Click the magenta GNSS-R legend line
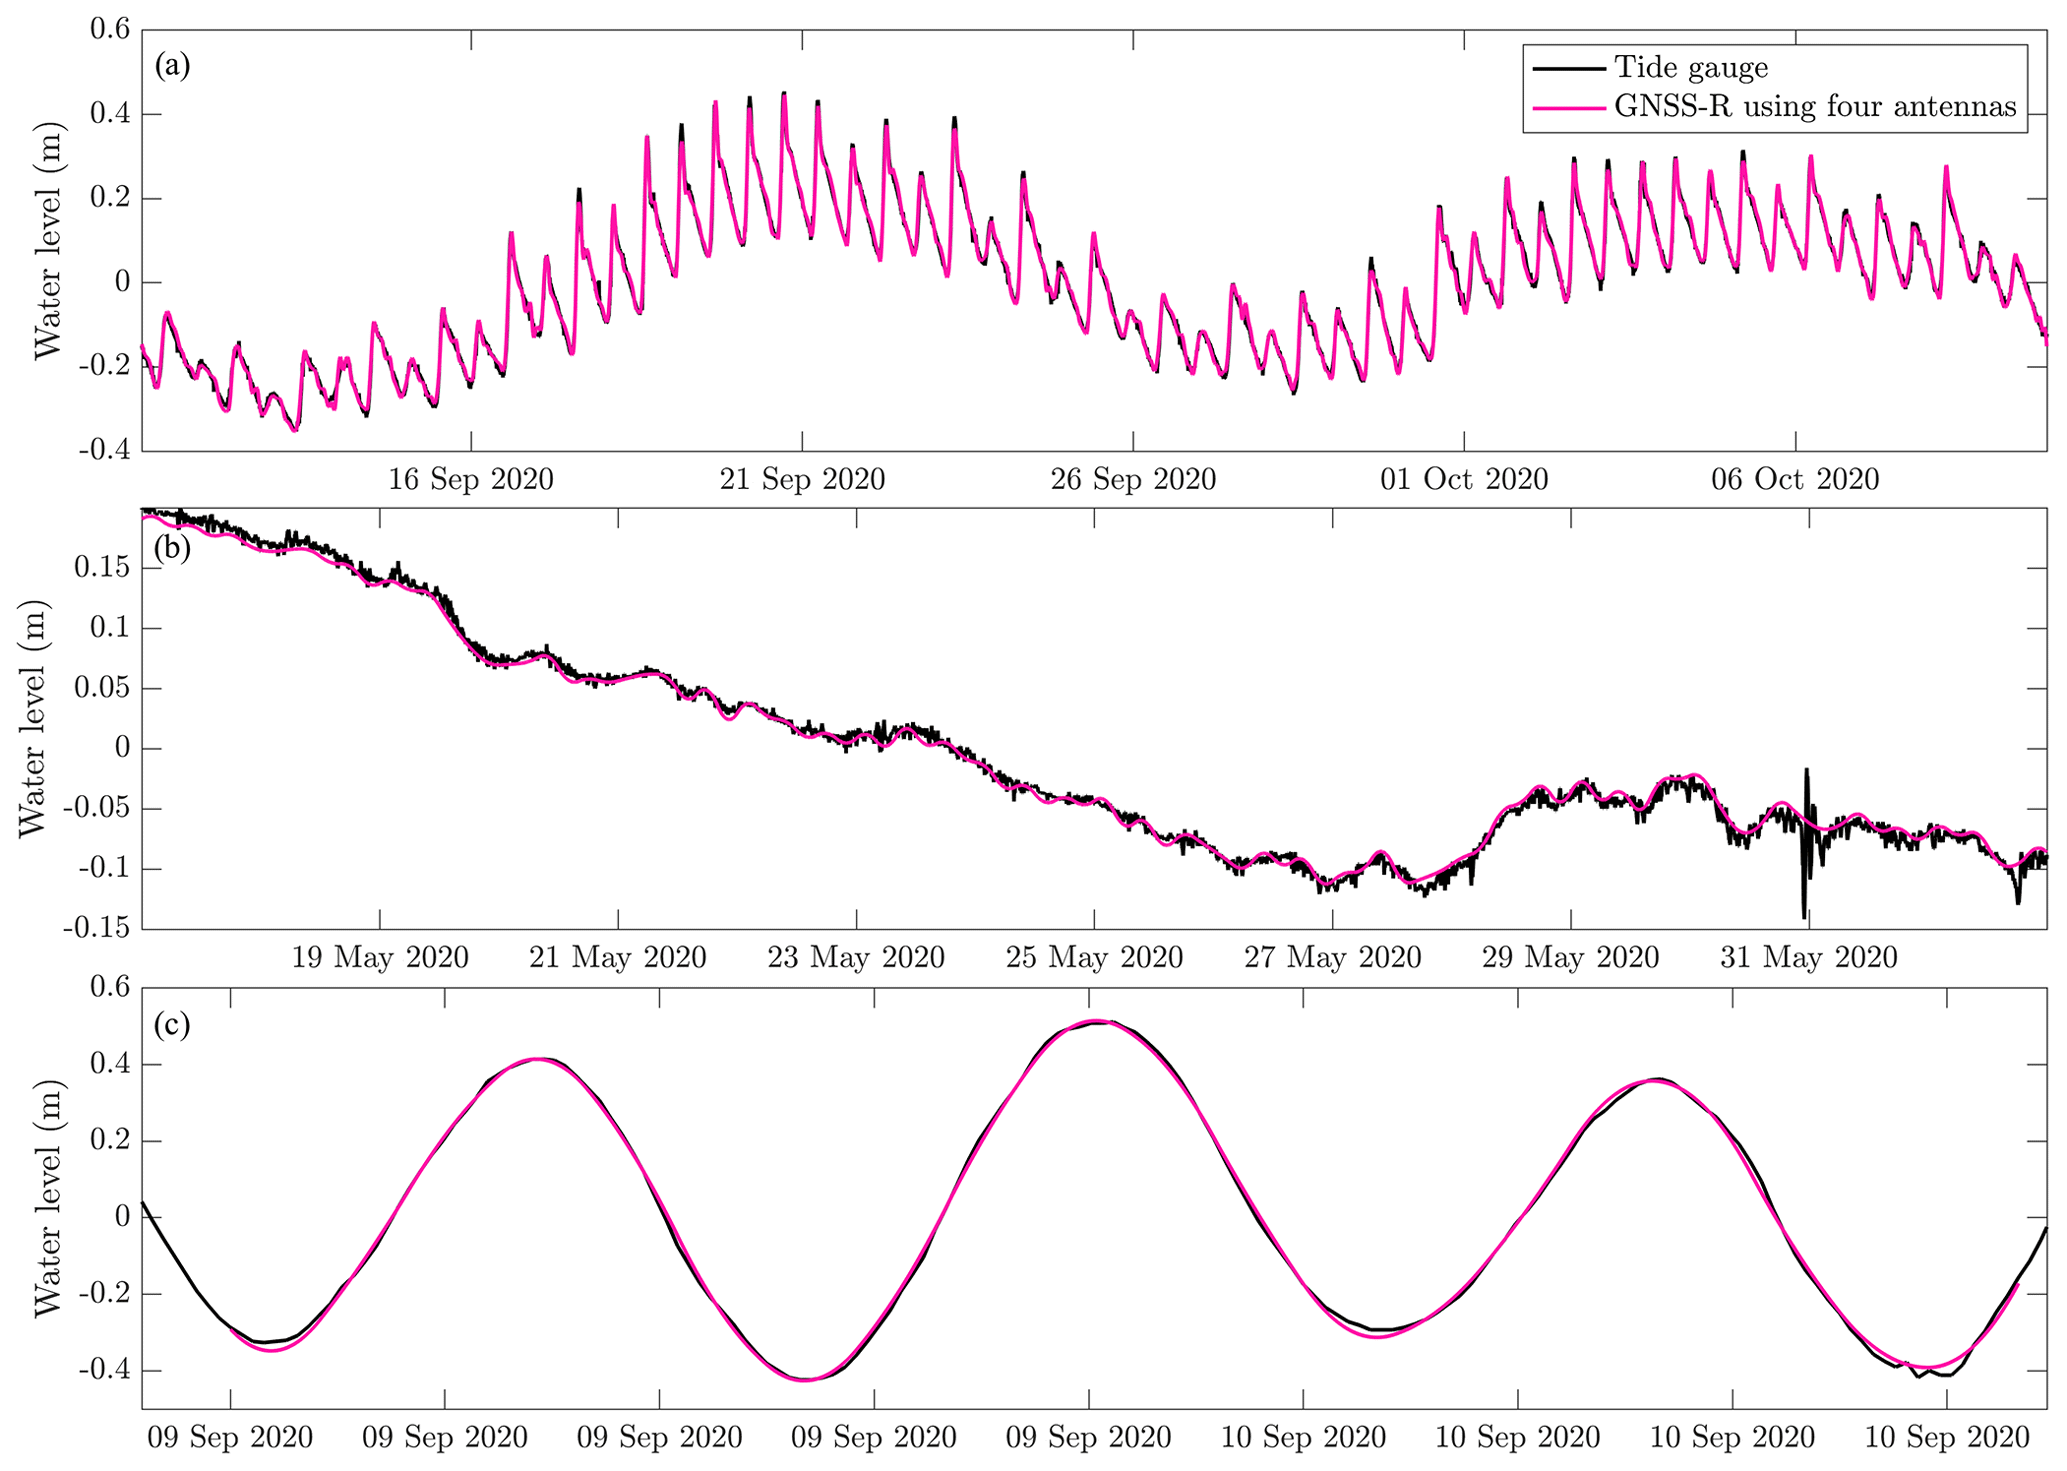This screenshot has width=2067, height=1471. coord(1569,107)
